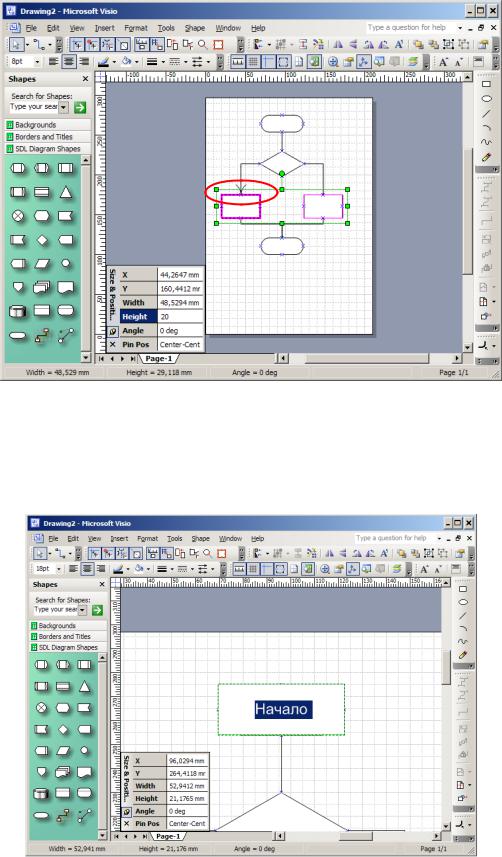
Task: Choose stacked documents shape in upper stencil
Action: [x=42, y=287]
